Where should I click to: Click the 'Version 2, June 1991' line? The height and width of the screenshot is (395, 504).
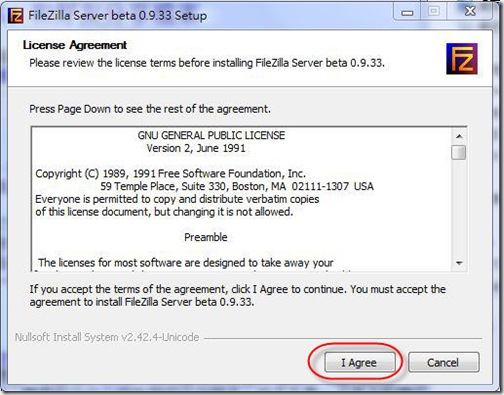[196, 148]
